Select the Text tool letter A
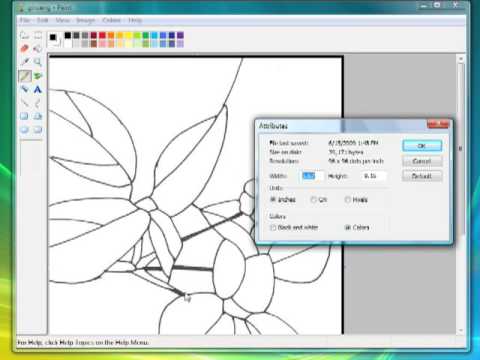 (x=38, y=89)
